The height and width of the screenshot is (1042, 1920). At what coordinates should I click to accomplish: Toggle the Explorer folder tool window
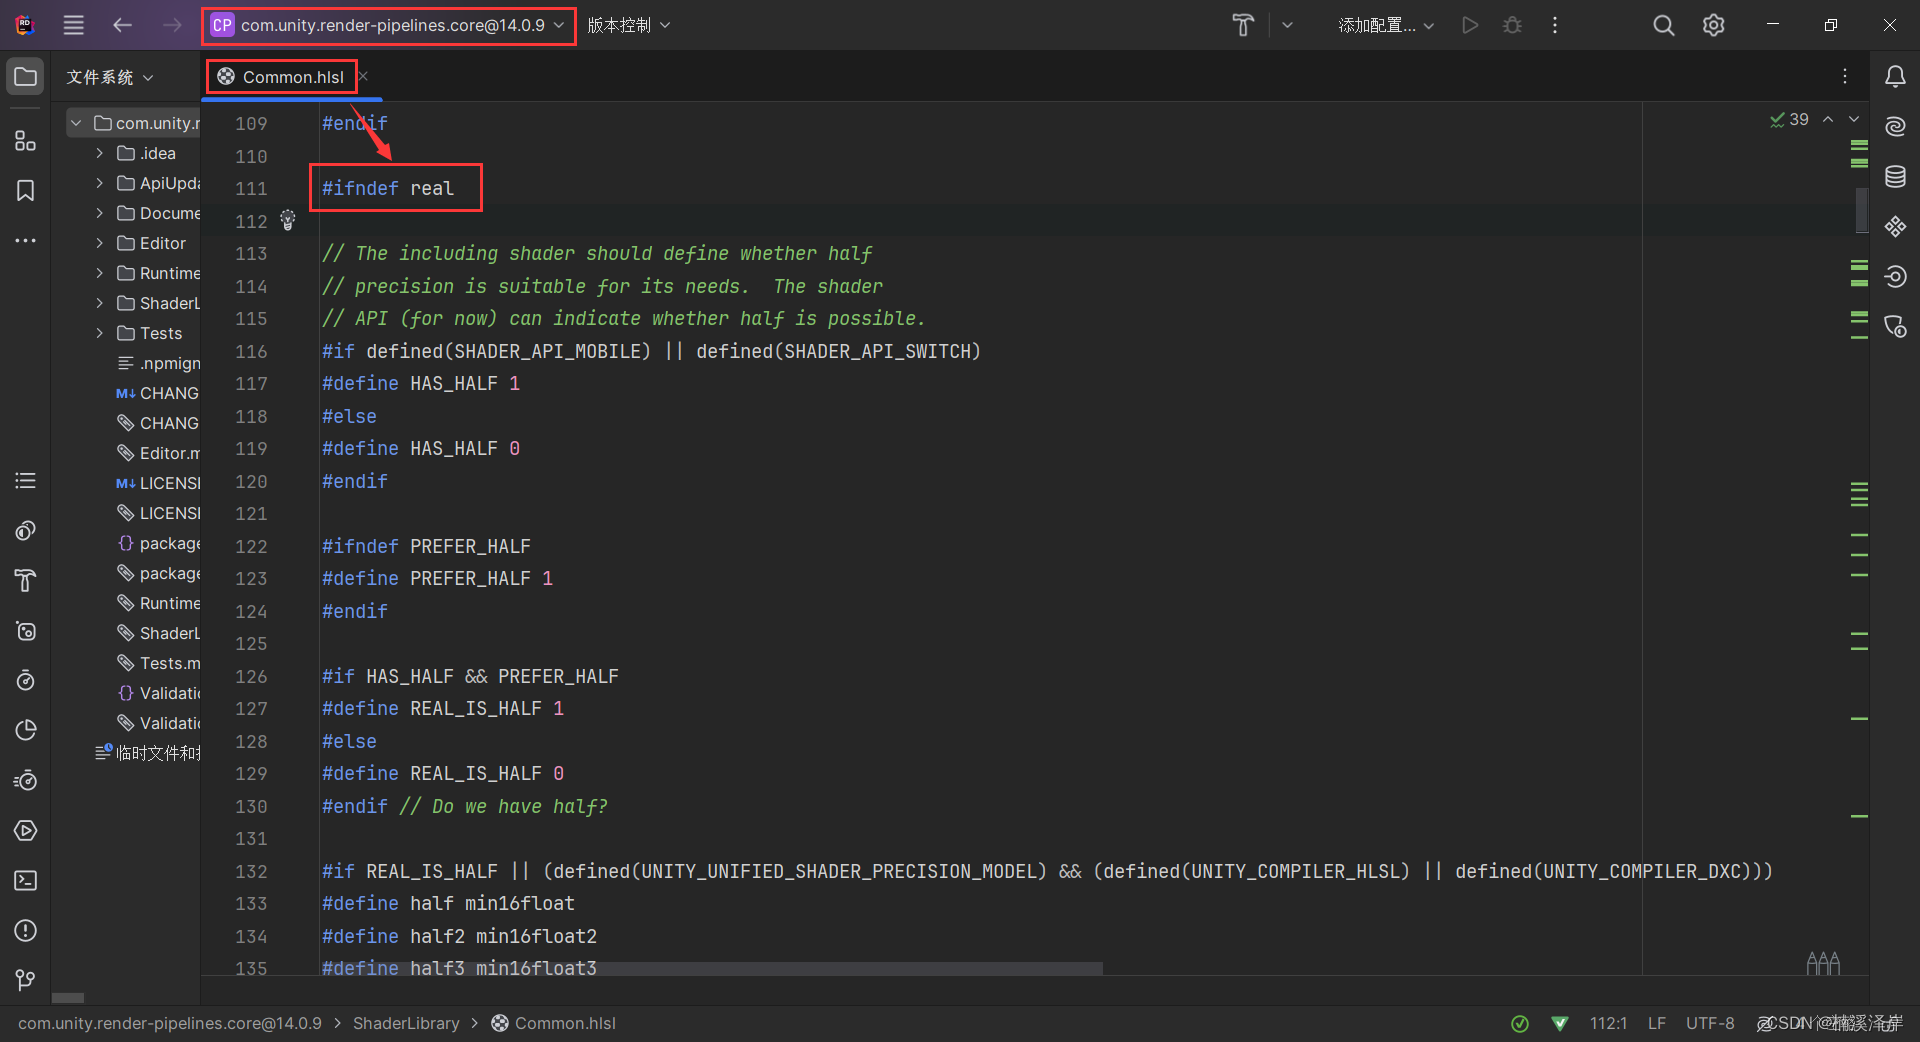point(26,77)
